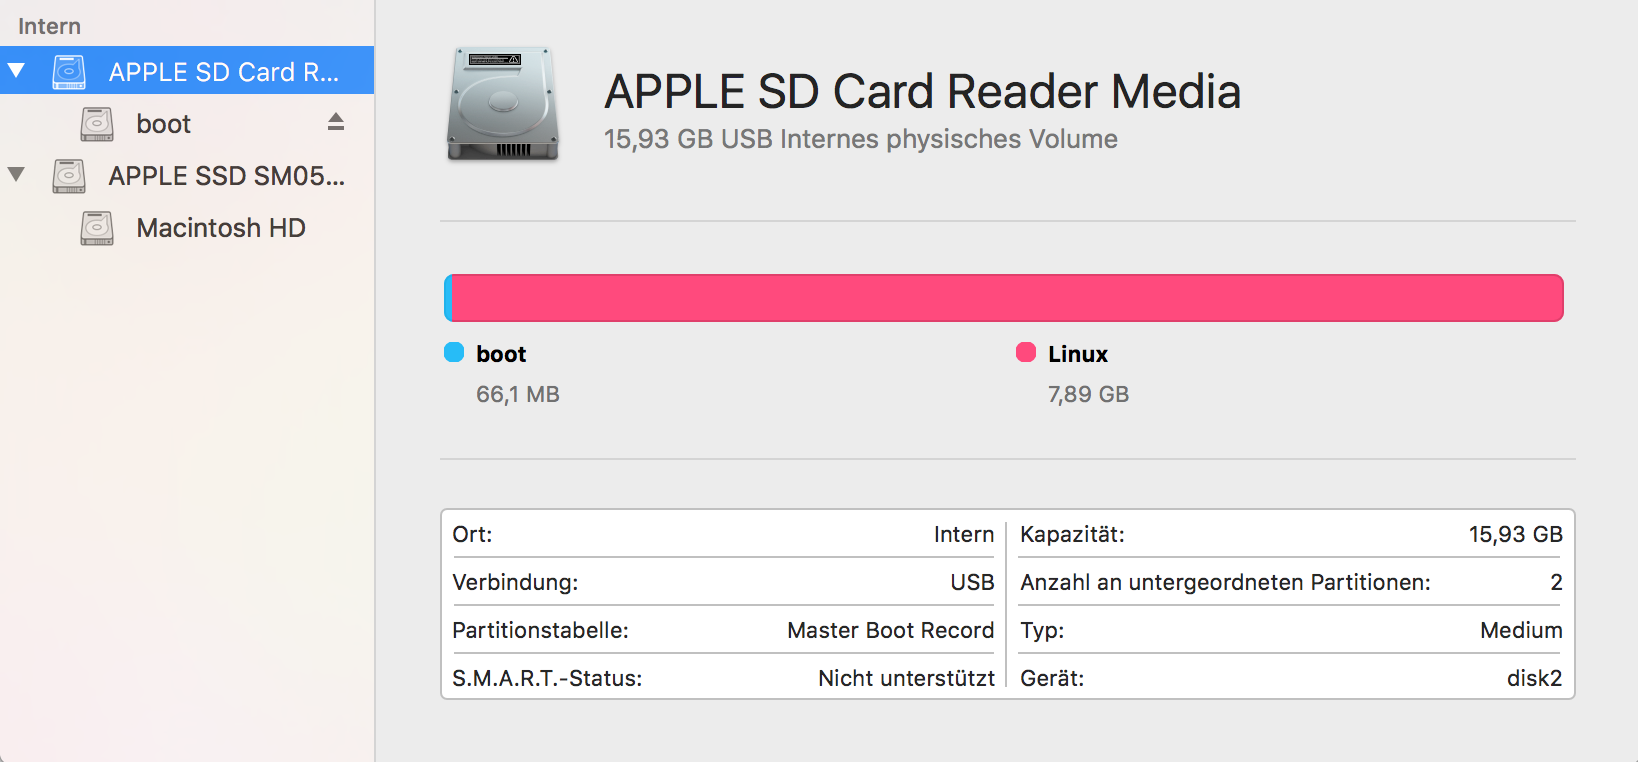Click the pink Linux partition usage bar
Viewport: 1638px width, 762px height.
[x=1006, y=298]
